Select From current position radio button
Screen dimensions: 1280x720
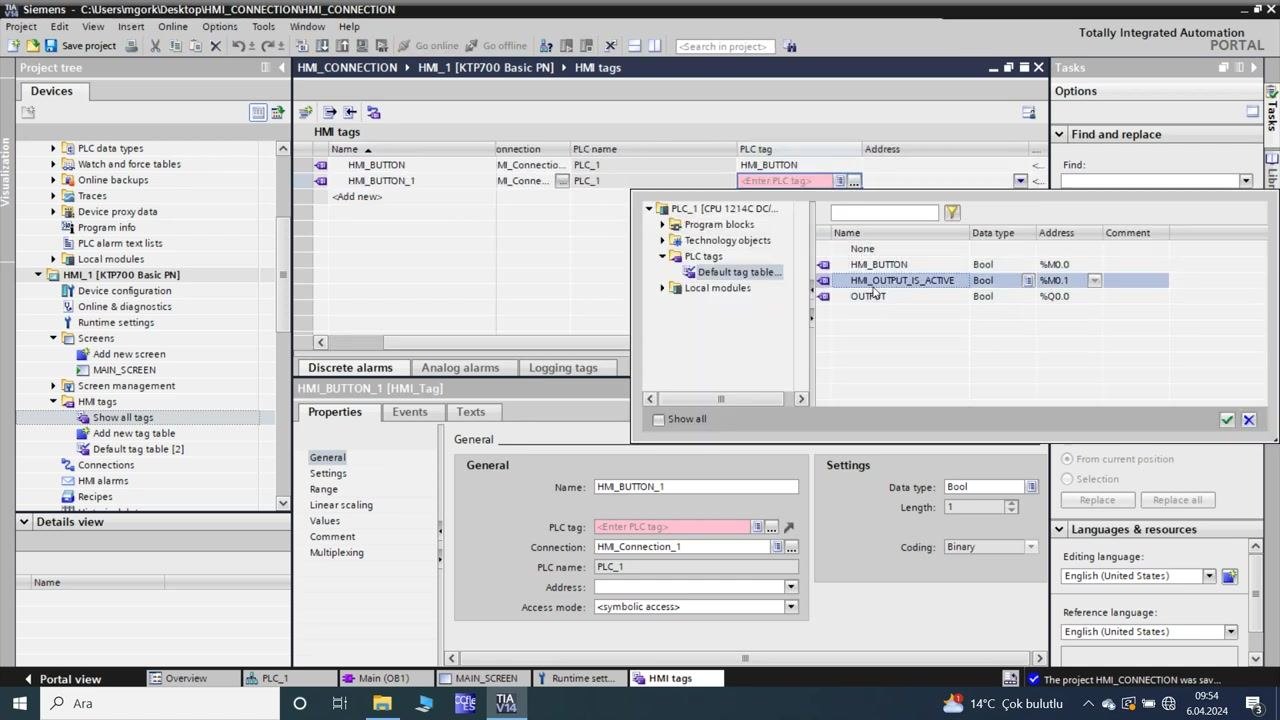click(x=1067, y=459)
